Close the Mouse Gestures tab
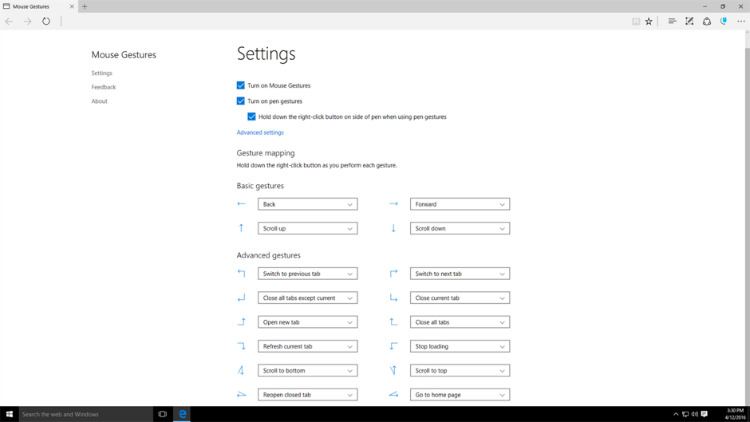The width and height of the screenshot is (750, 422). click(x=72, y=6)
